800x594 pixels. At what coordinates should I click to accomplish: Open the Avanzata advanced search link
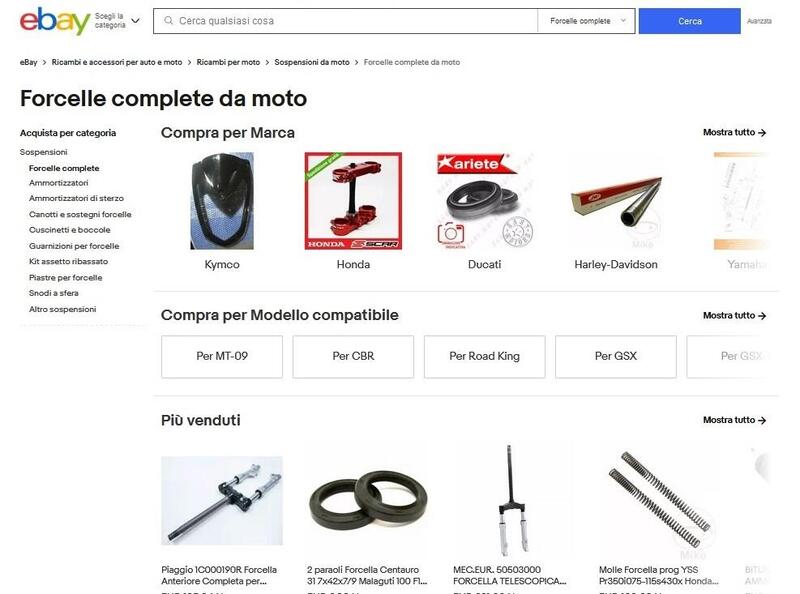click(759, 21)
